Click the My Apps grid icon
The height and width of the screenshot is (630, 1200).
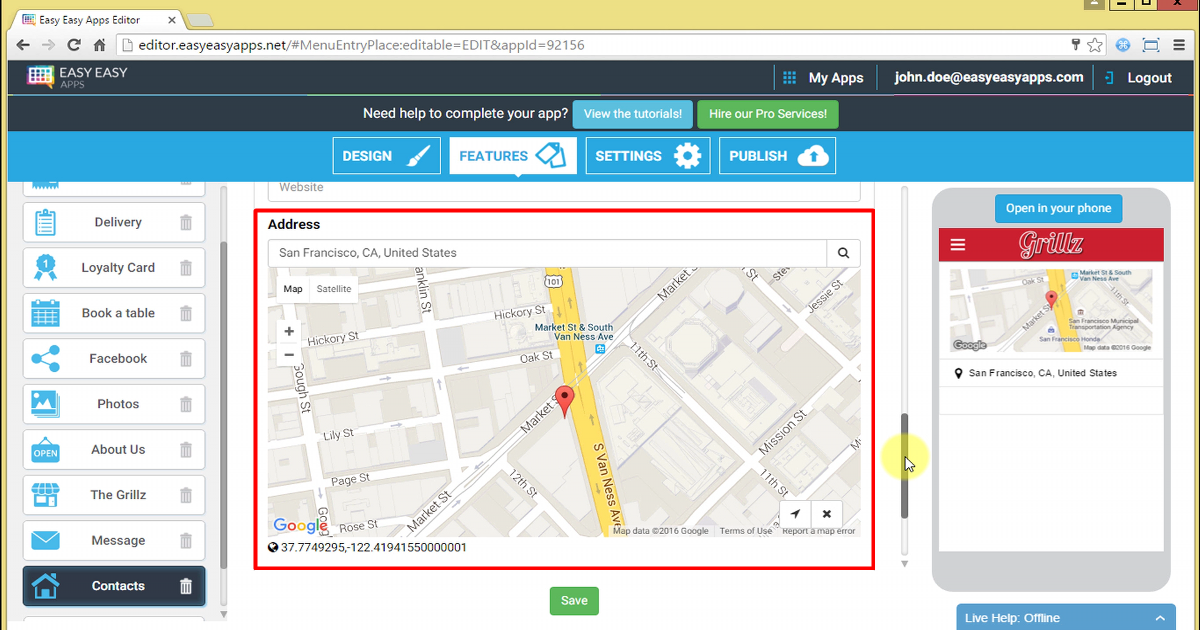[789, 76]
